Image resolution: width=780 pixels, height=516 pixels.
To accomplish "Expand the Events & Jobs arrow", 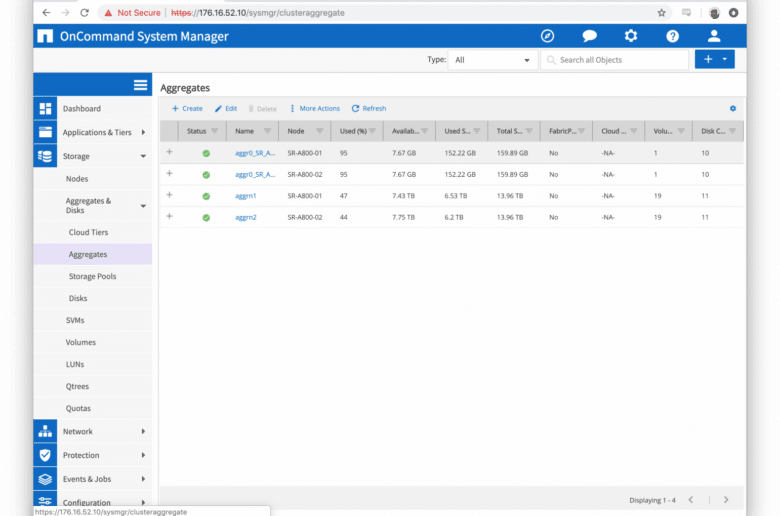I will click(x=143, y=479).
